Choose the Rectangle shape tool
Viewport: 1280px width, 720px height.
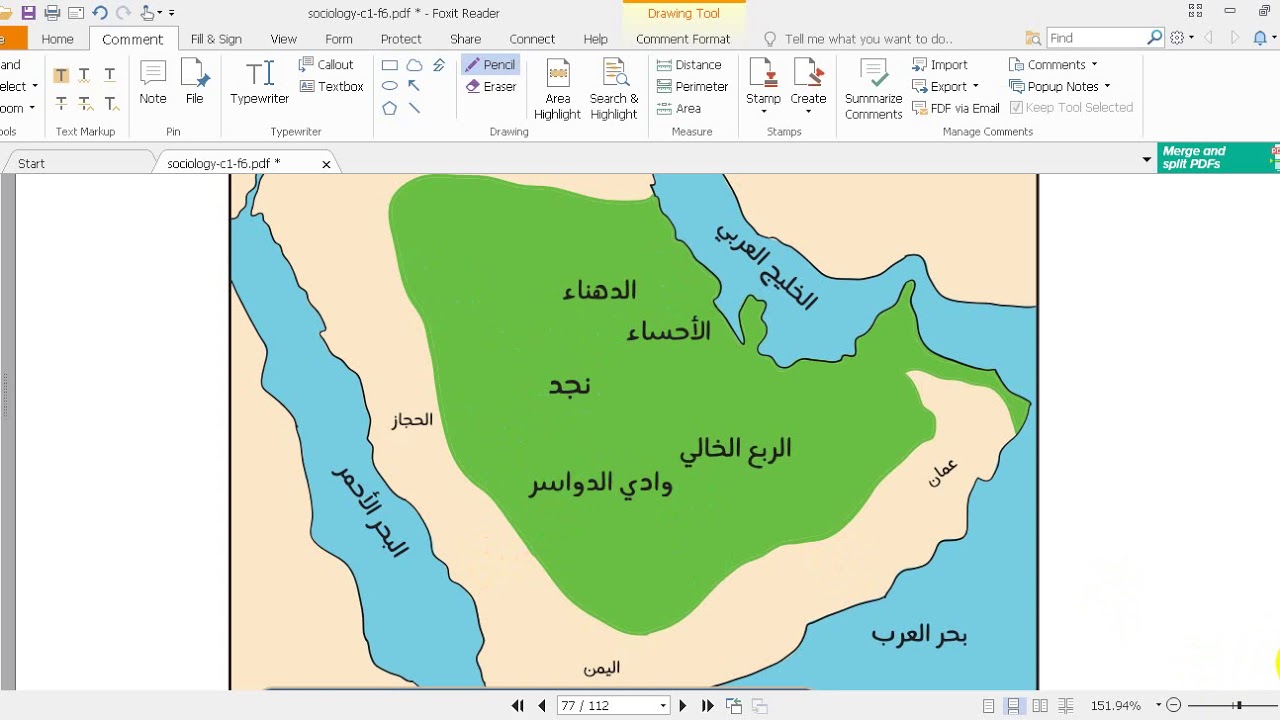390,65
